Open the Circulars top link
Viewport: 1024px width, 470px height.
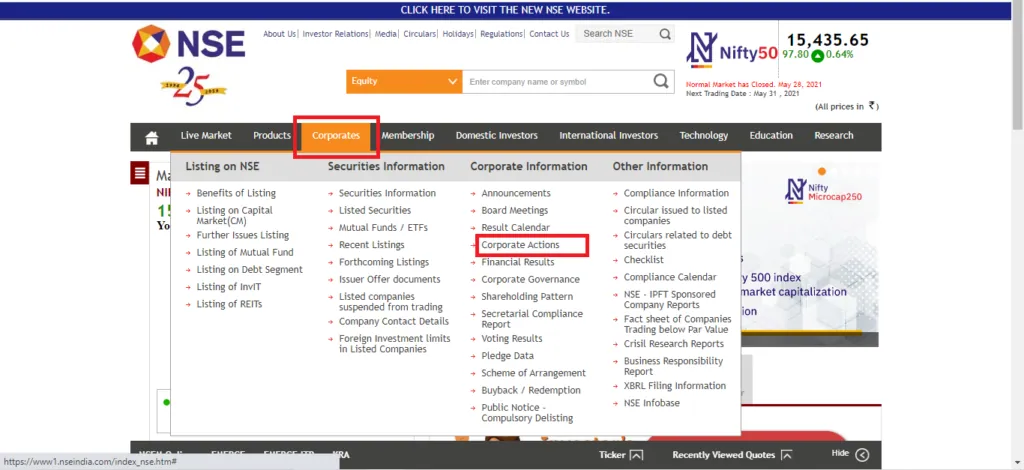tap(419, 34)
